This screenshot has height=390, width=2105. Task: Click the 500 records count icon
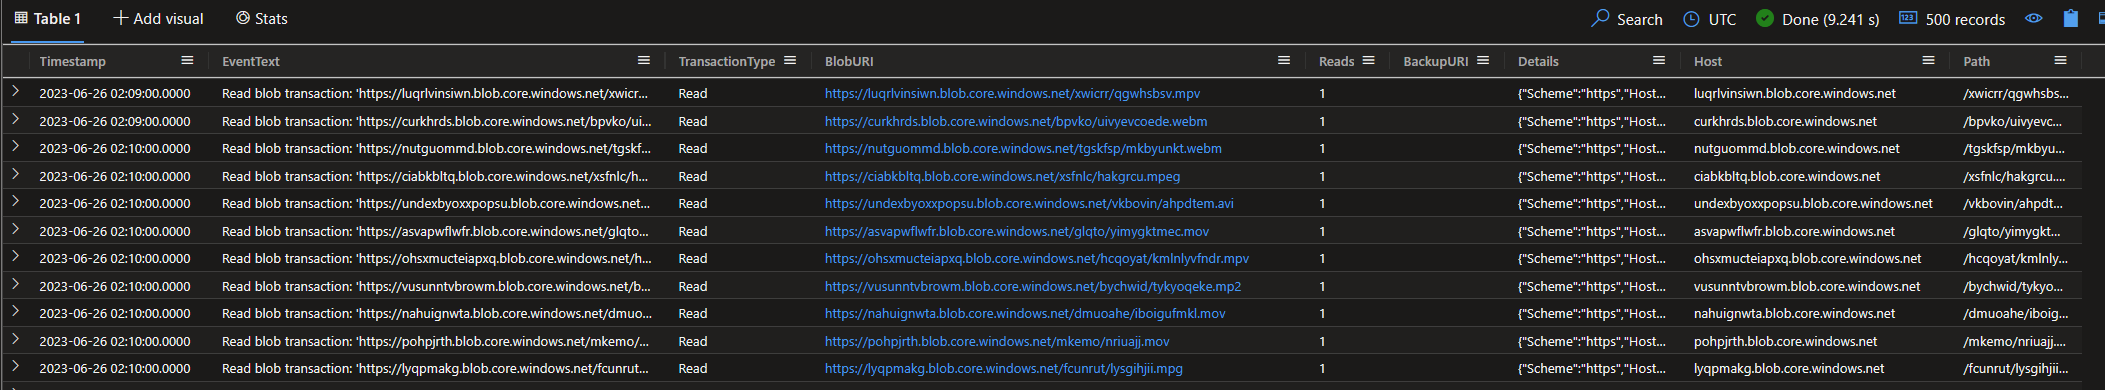pyautogui.click(x=1908, y=18)
